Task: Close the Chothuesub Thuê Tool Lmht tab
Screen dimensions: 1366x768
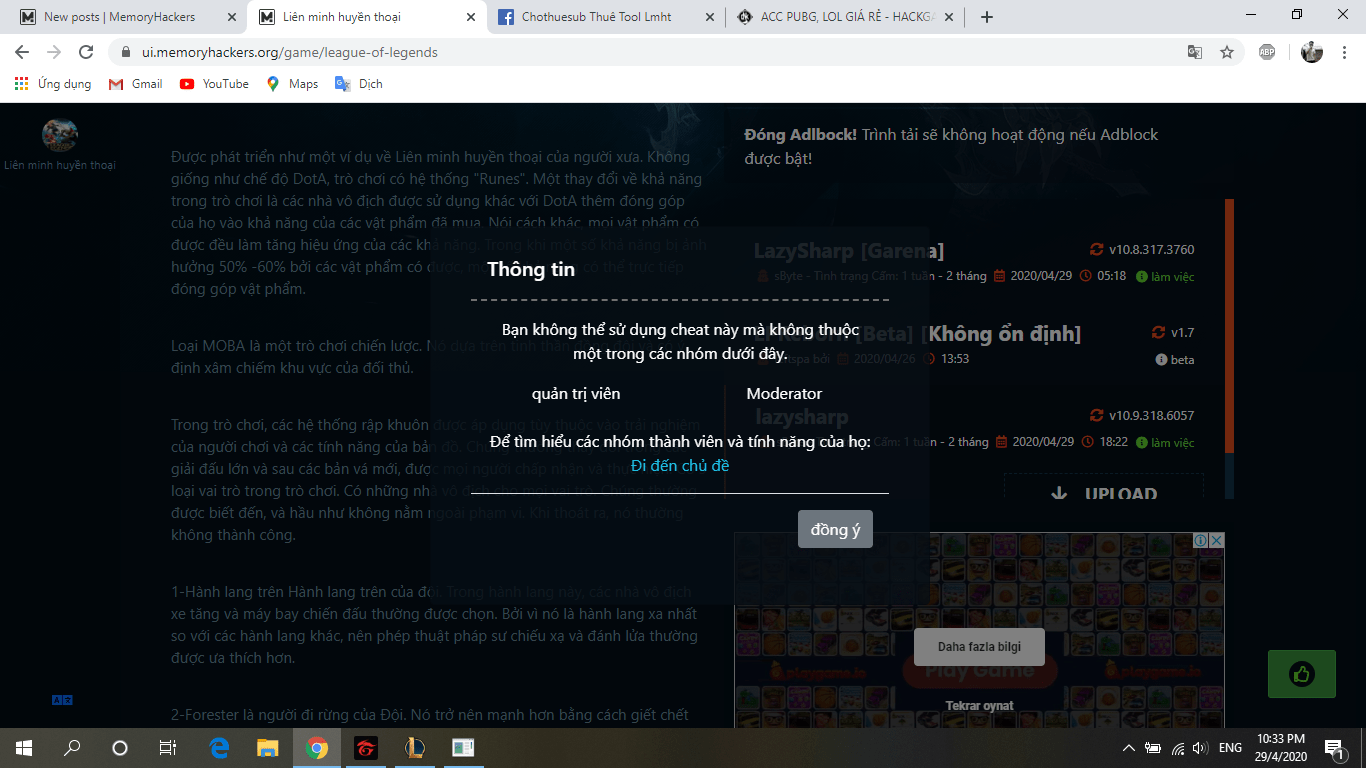Action: tap(709, 17)
